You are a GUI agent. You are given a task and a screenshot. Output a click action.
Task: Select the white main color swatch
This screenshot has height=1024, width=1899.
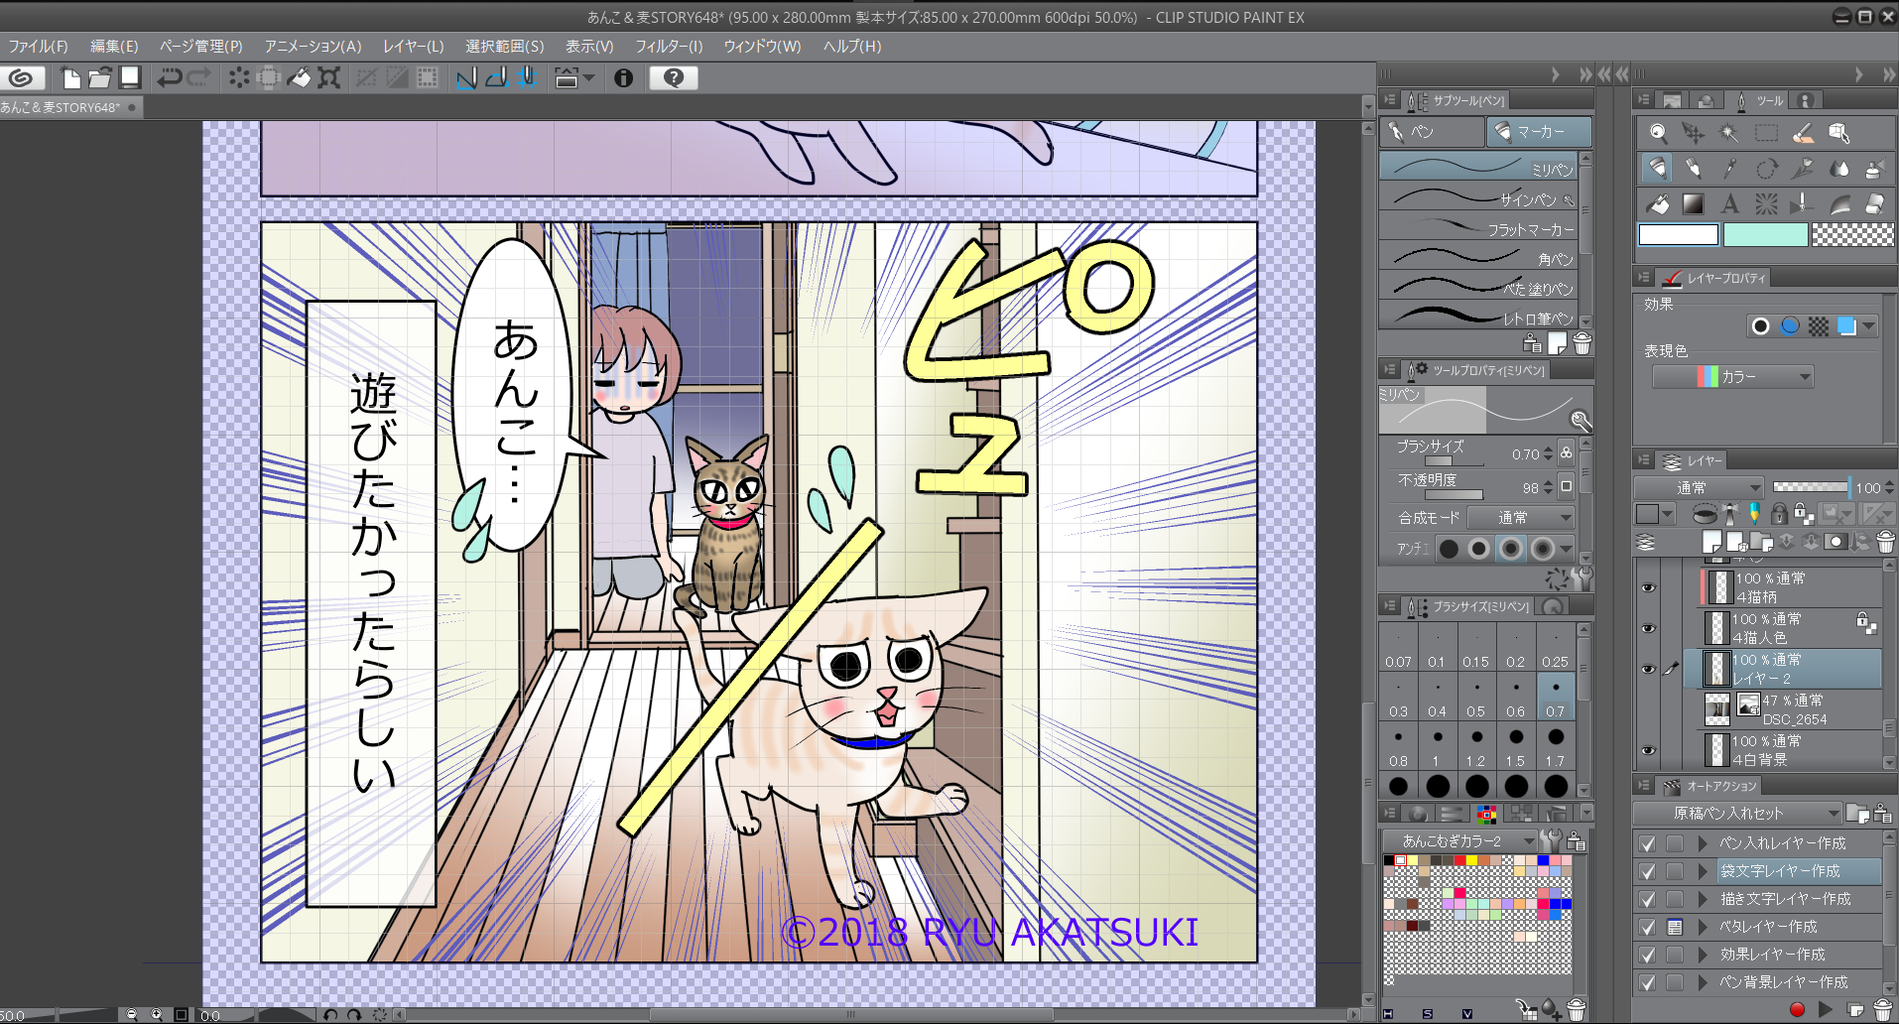[x=1678, y=235]
